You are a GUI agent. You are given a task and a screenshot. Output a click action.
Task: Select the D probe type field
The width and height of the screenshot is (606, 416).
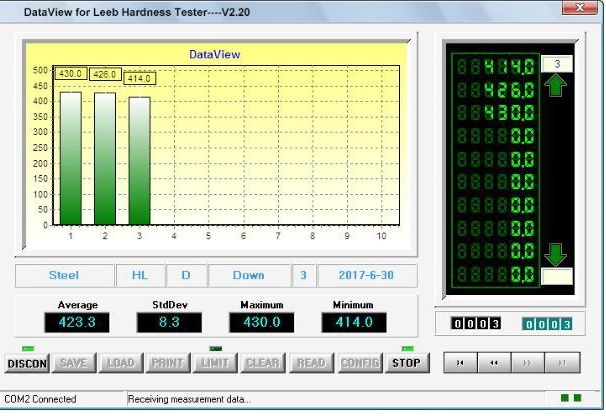click(185, 275)
